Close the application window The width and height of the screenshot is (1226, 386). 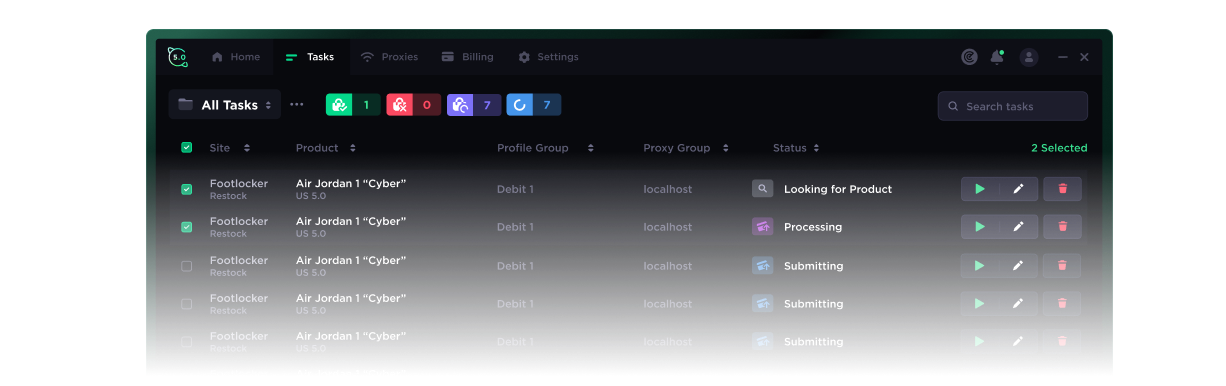point(1084,57)
